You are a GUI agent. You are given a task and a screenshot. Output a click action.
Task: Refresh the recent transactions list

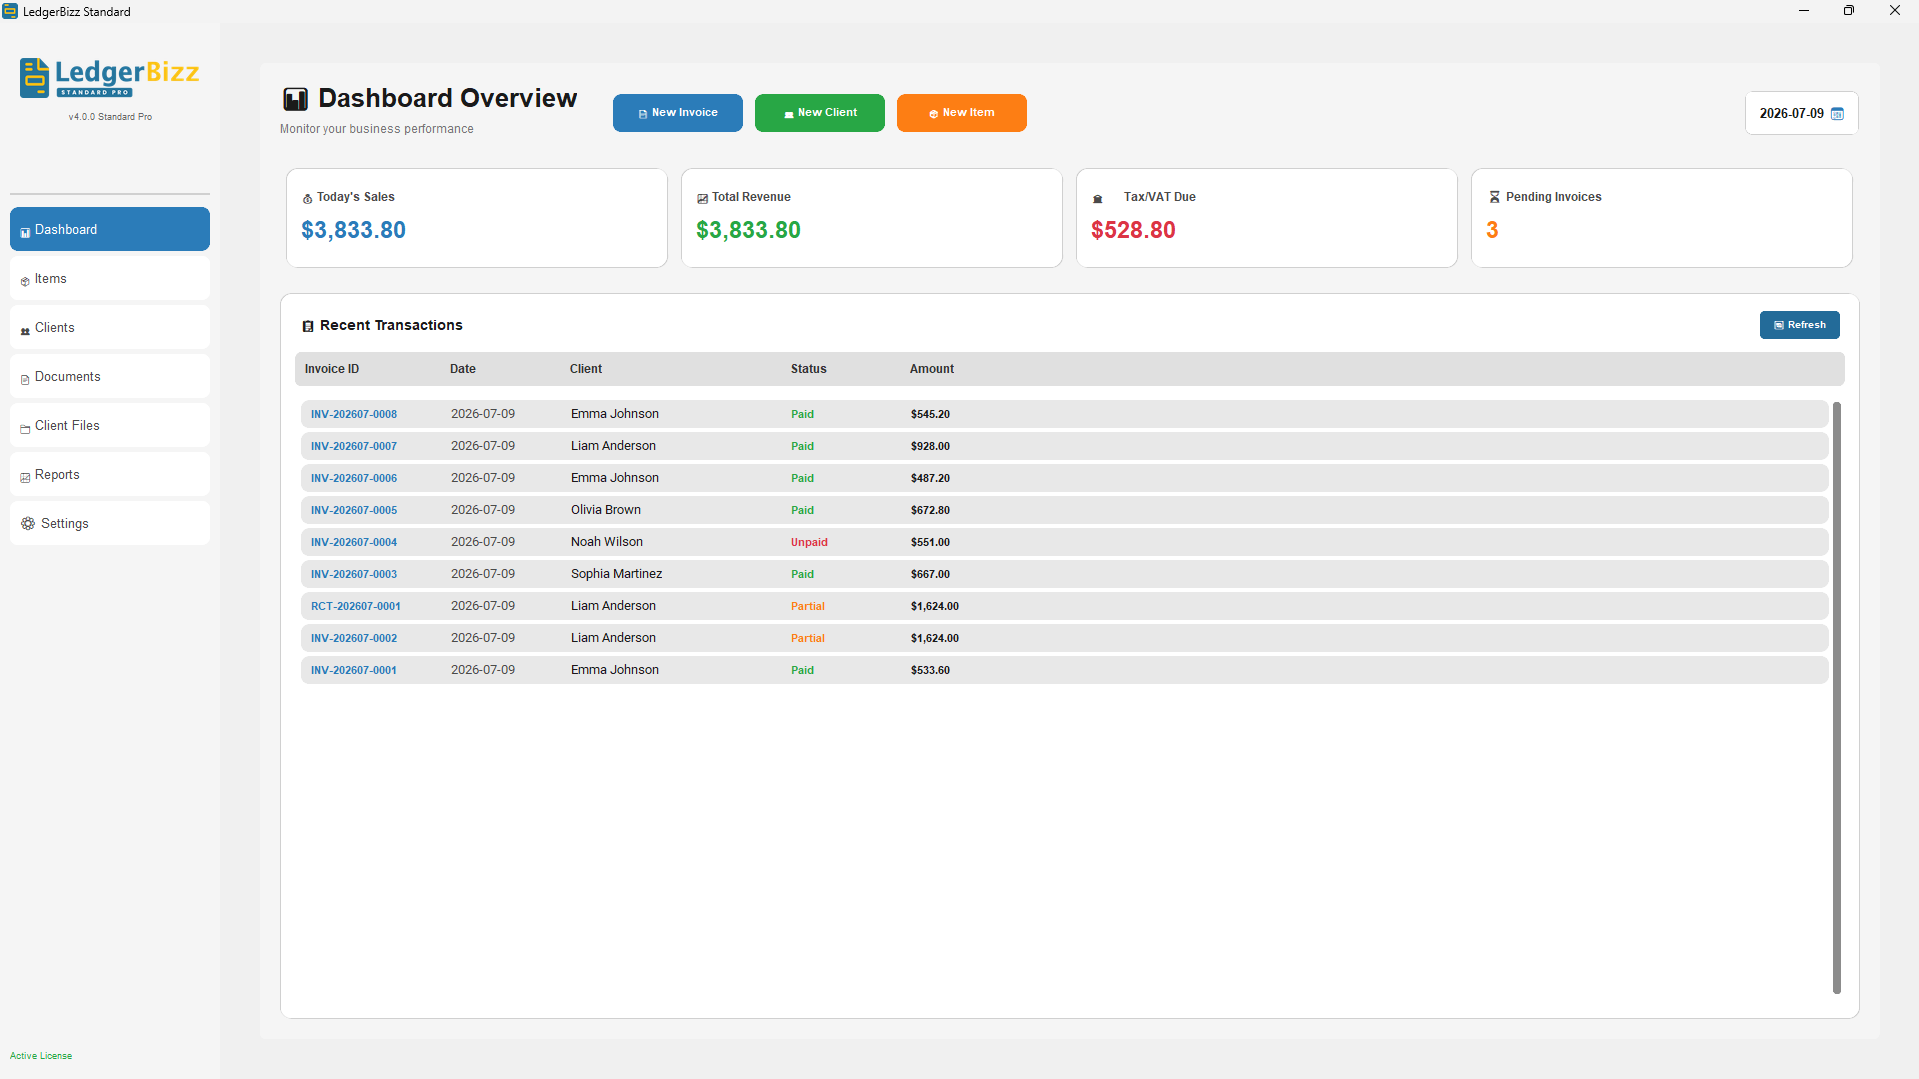tap(1800, 325)
